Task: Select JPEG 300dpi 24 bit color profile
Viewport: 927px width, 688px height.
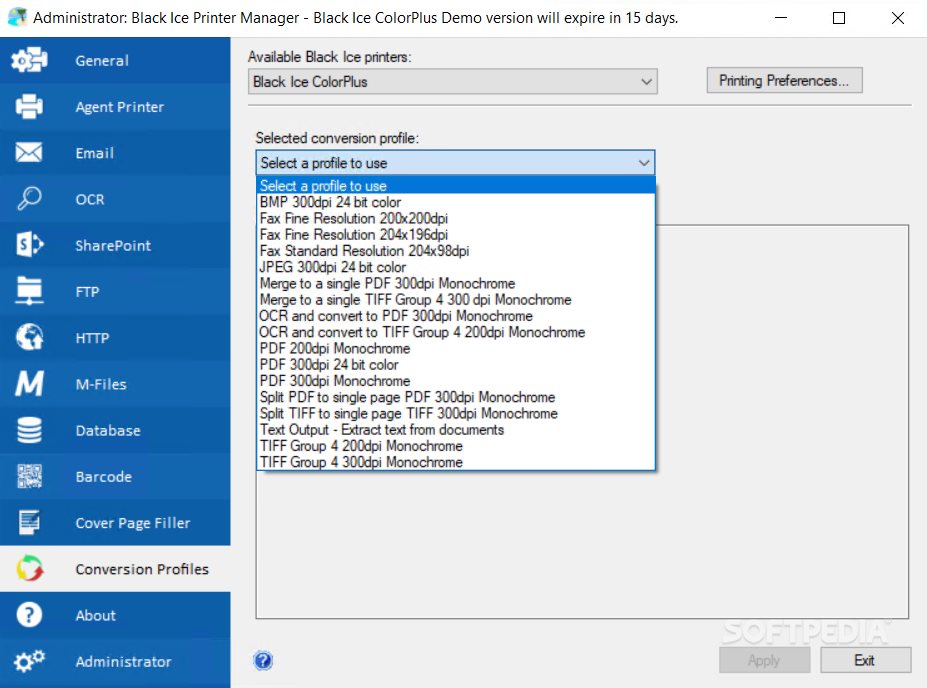Action: pyautogui.click(x=456, y=267)
